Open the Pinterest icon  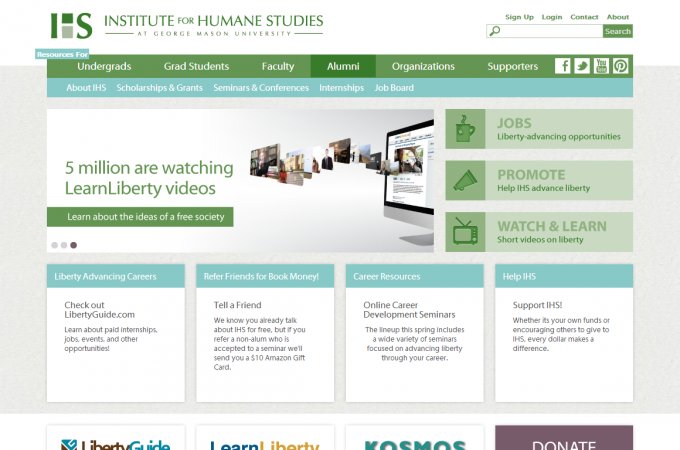621,66
